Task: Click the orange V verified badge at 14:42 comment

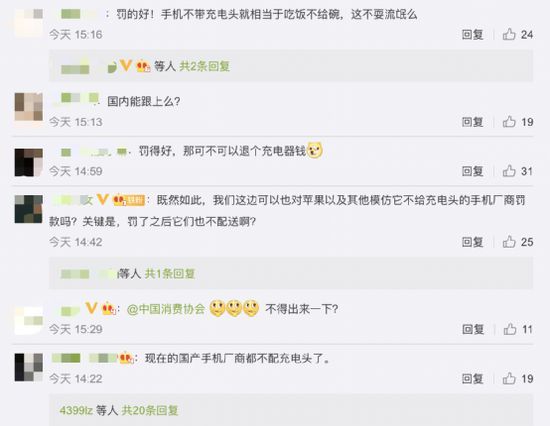Action: [x=102, y=200]
